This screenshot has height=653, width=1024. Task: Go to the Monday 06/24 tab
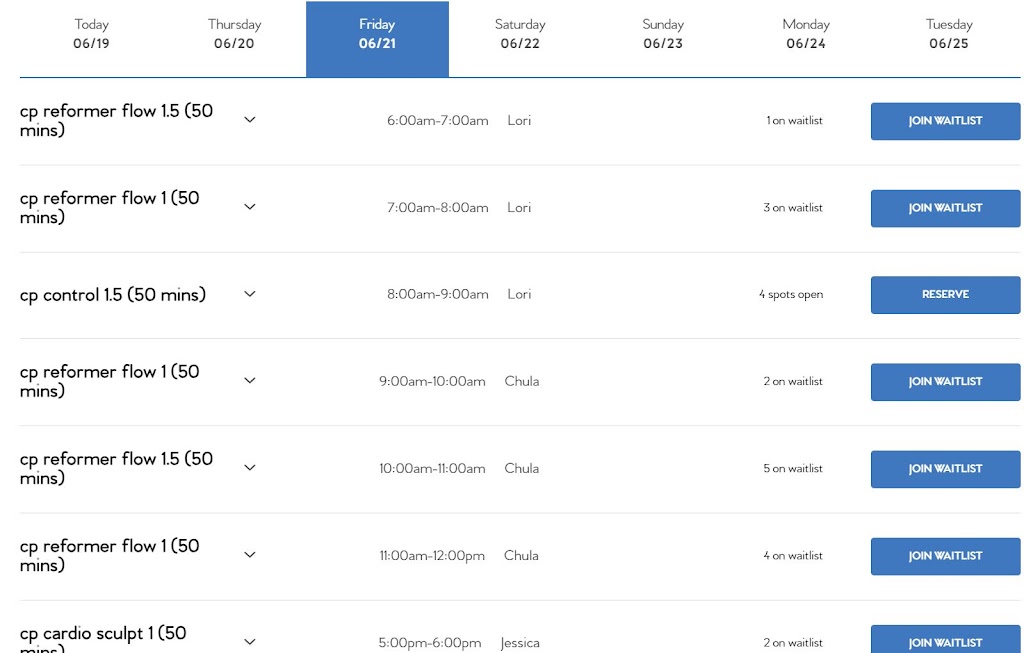tap(806, 34)
